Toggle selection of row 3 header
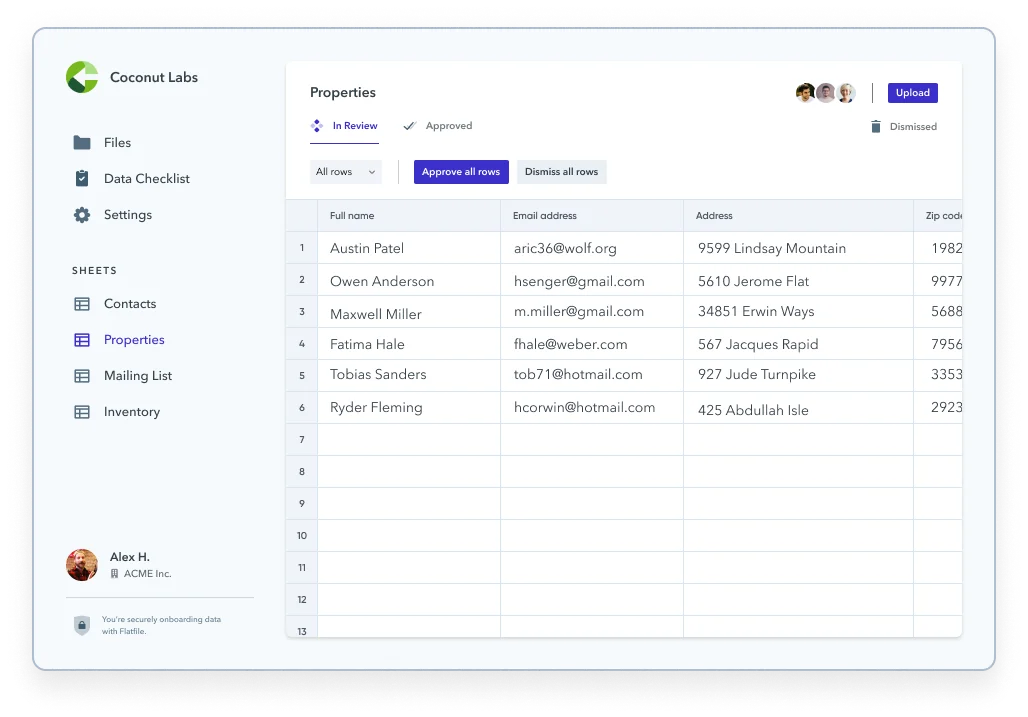This screenshot has width=1028, height=717. (301, 312)
